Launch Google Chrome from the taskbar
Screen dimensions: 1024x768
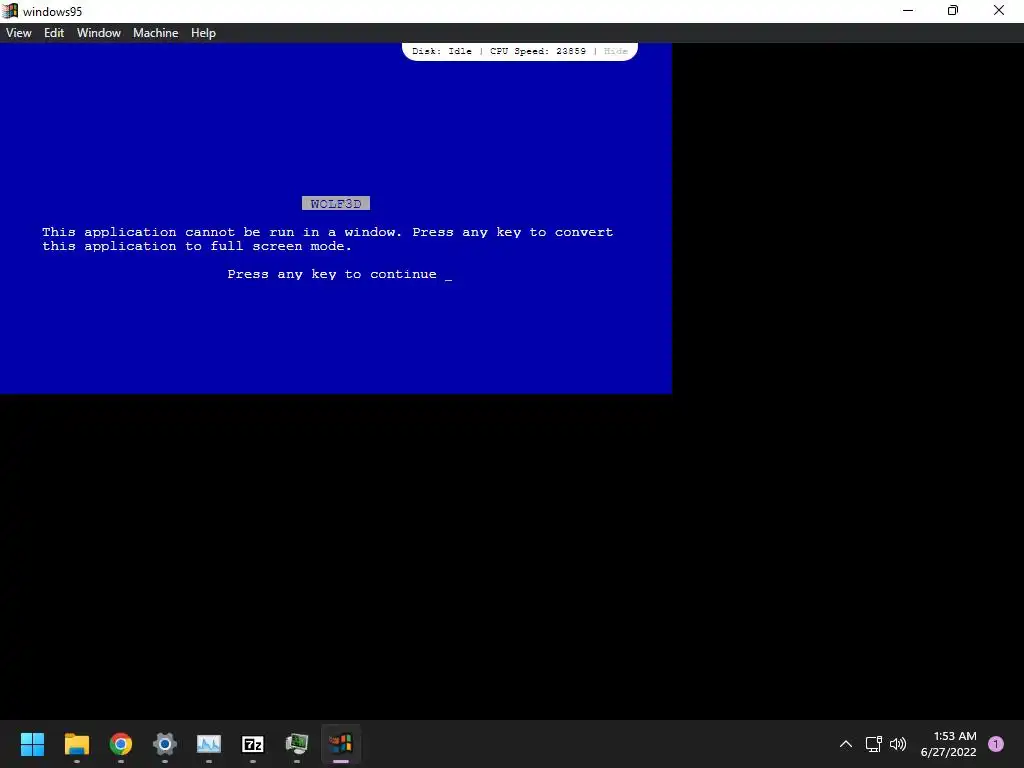[121, 744]
